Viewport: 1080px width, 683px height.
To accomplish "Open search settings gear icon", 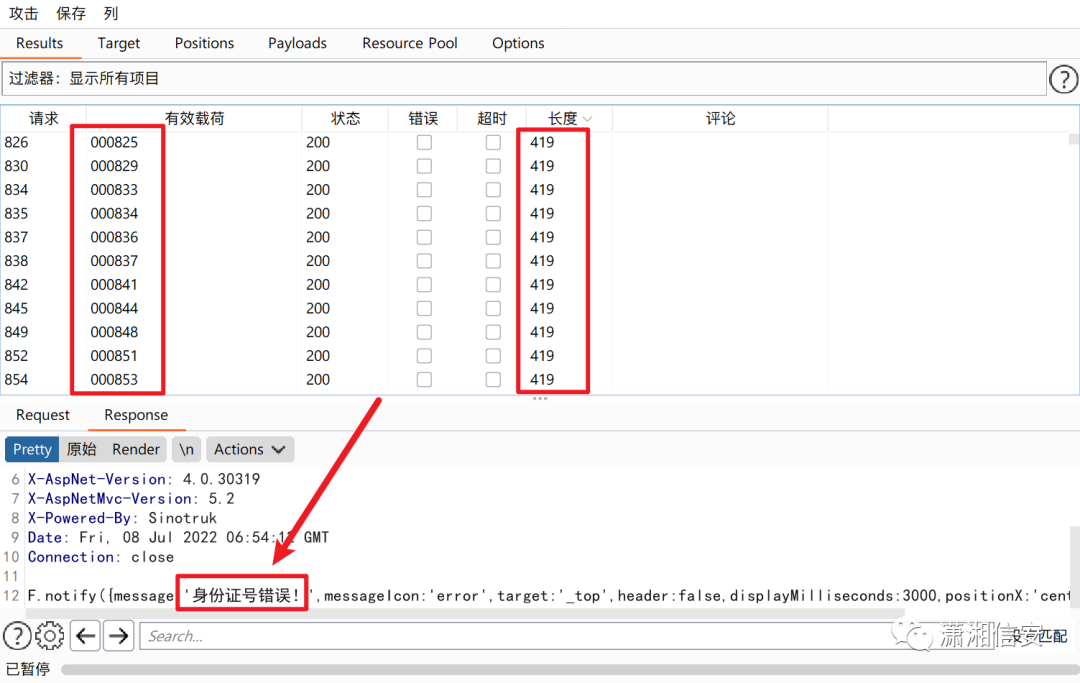I will point(50,635).
